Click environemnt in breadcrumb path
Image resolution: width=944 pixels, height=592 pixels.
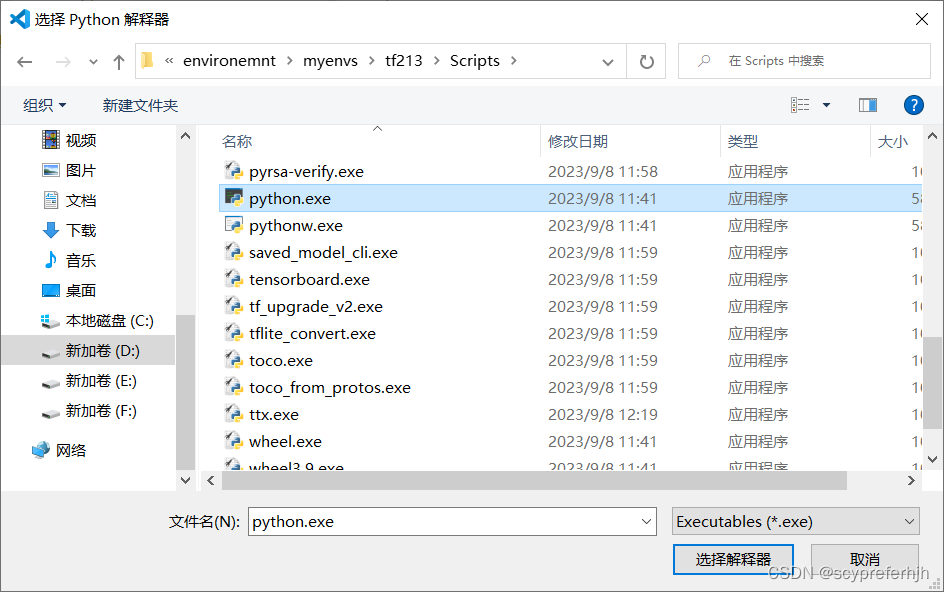(x=229, y=61)
